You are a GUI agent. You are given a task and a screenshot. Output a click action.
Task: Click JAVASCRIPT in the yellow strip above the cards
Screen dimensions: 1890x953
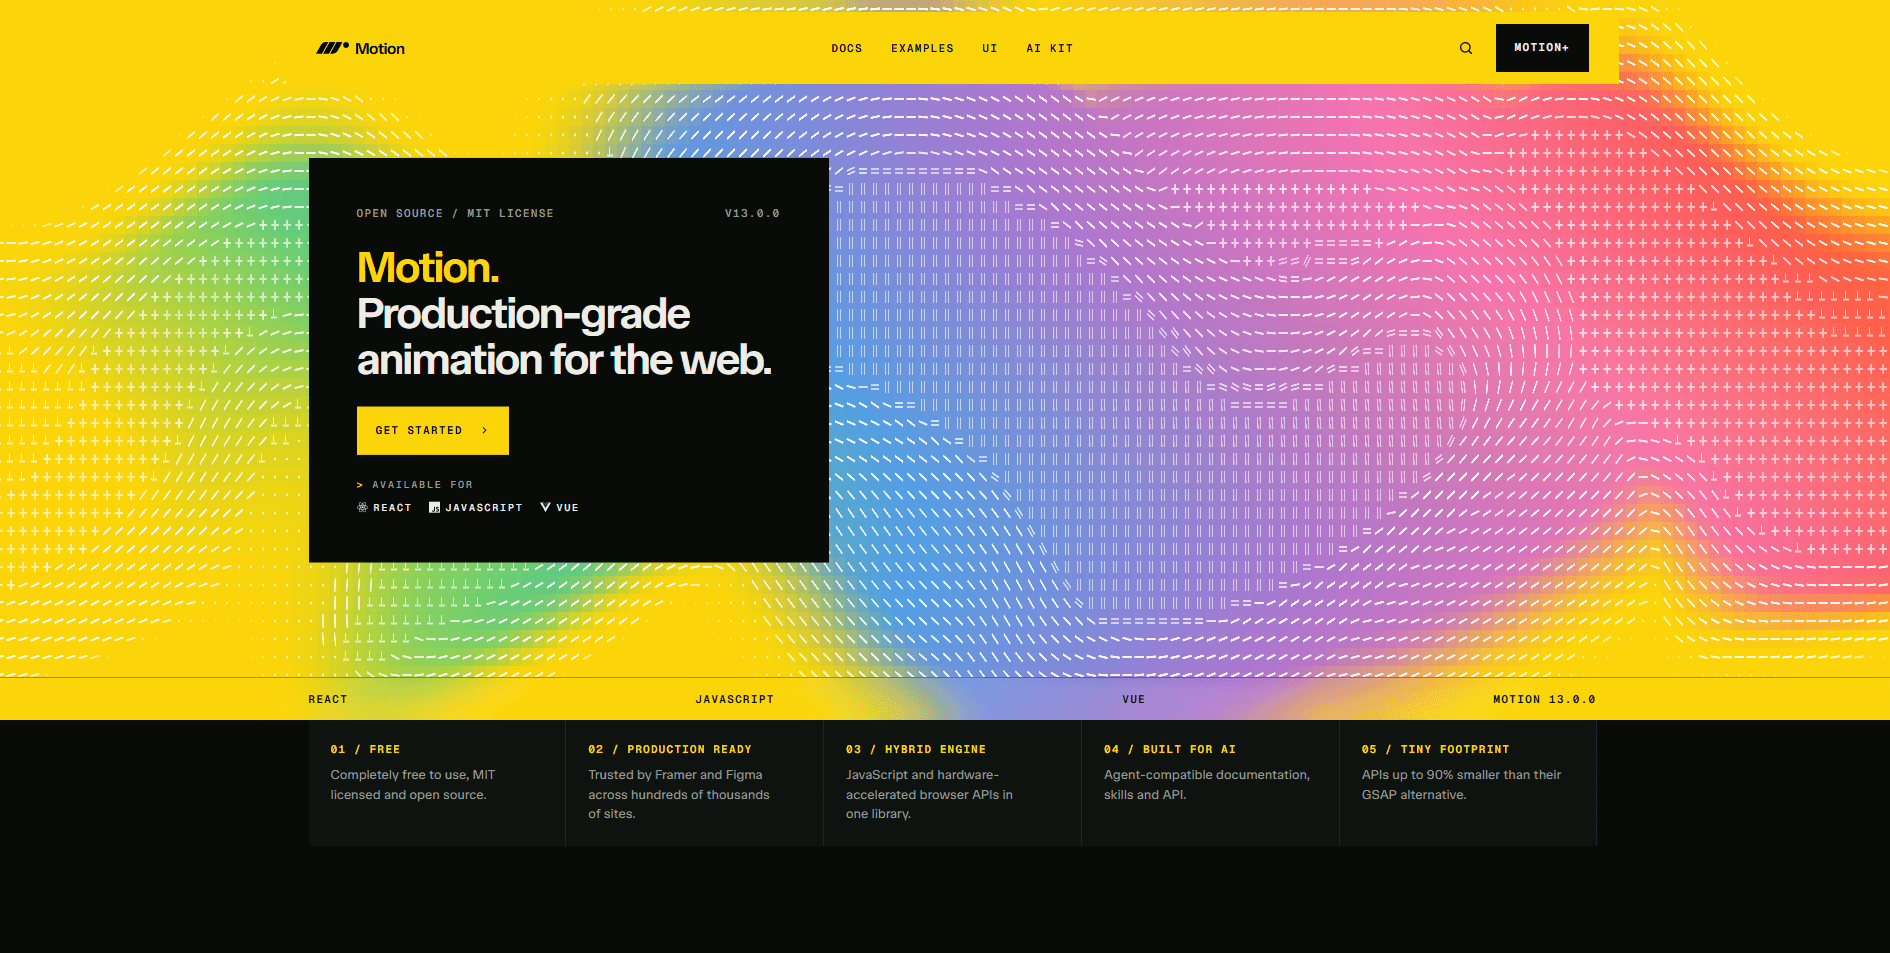[735, 700]
